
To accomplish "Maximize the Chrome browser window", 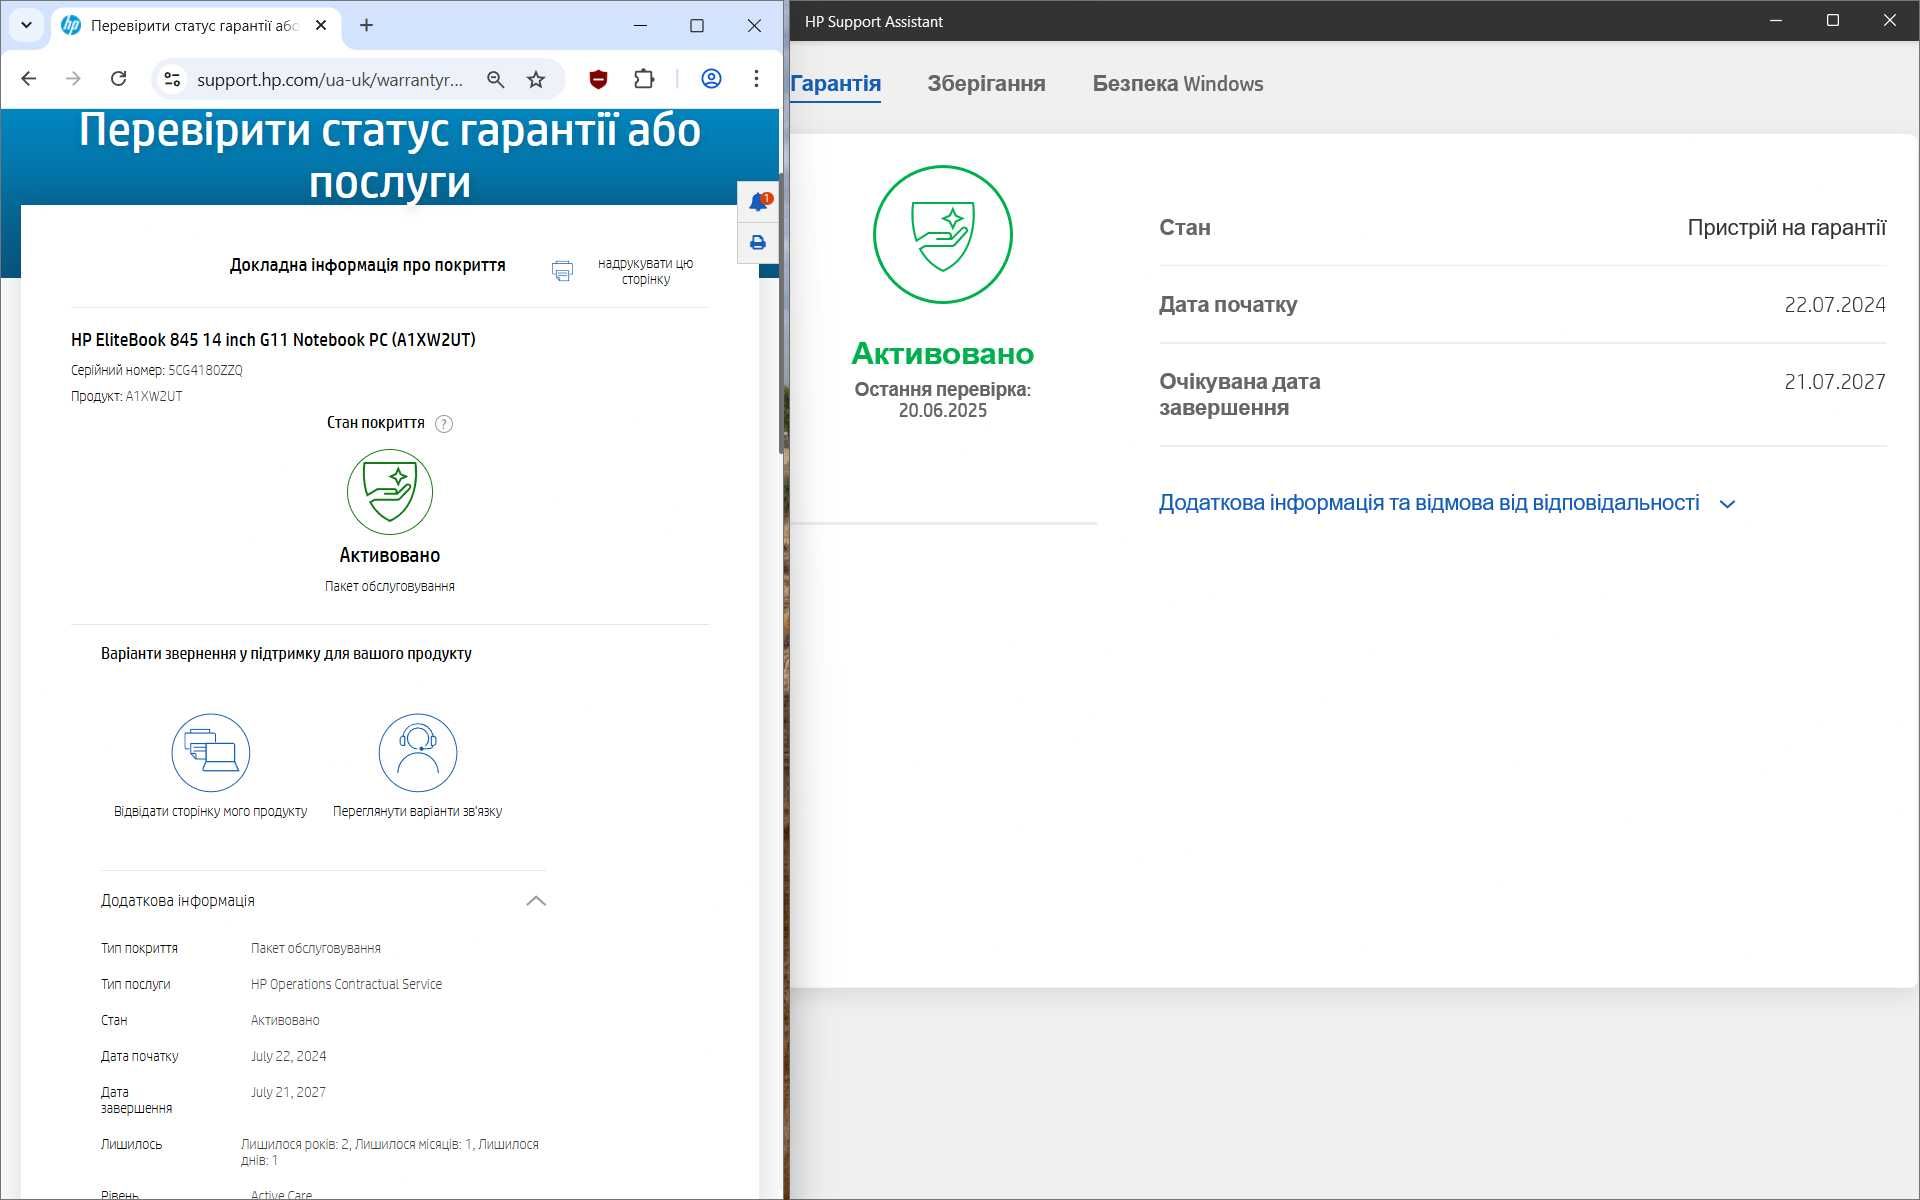I will [x=697, y=26].
